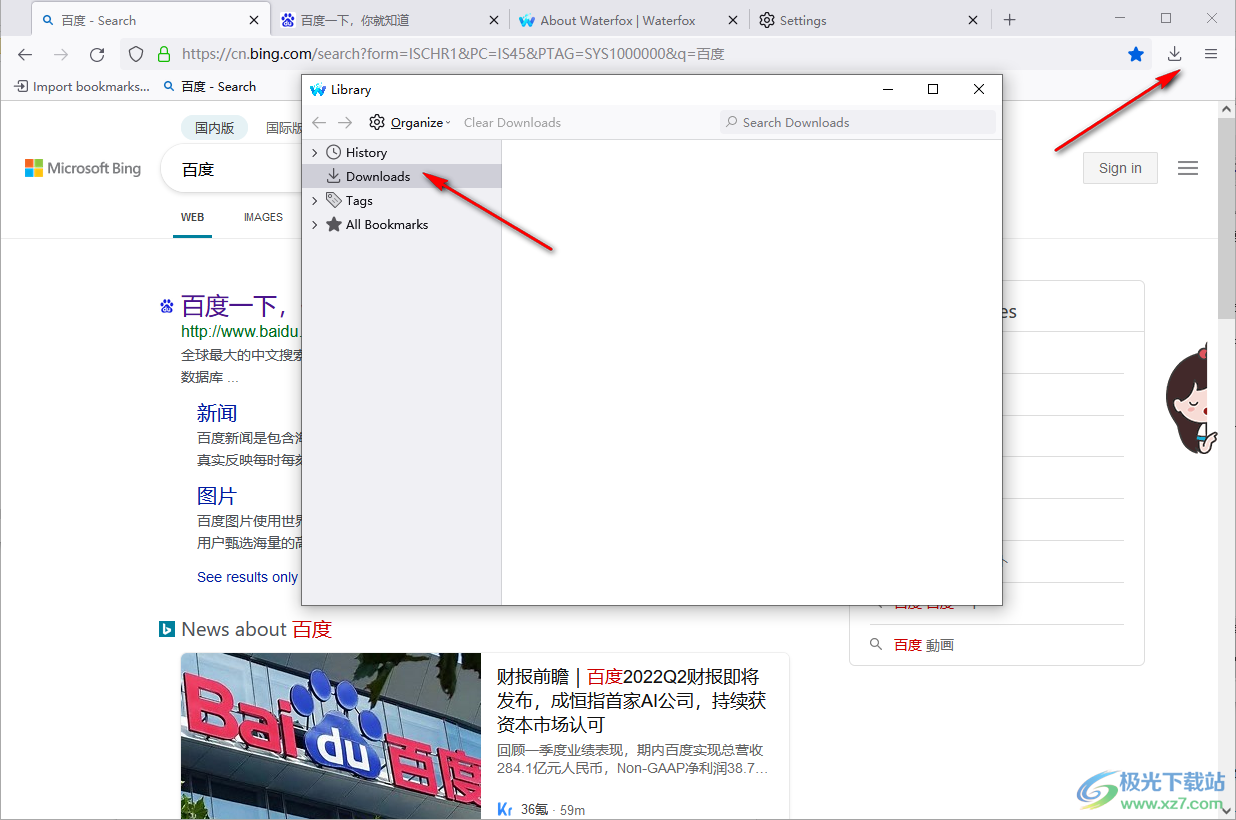Click the Library window's back arrow

coord(319,122)
